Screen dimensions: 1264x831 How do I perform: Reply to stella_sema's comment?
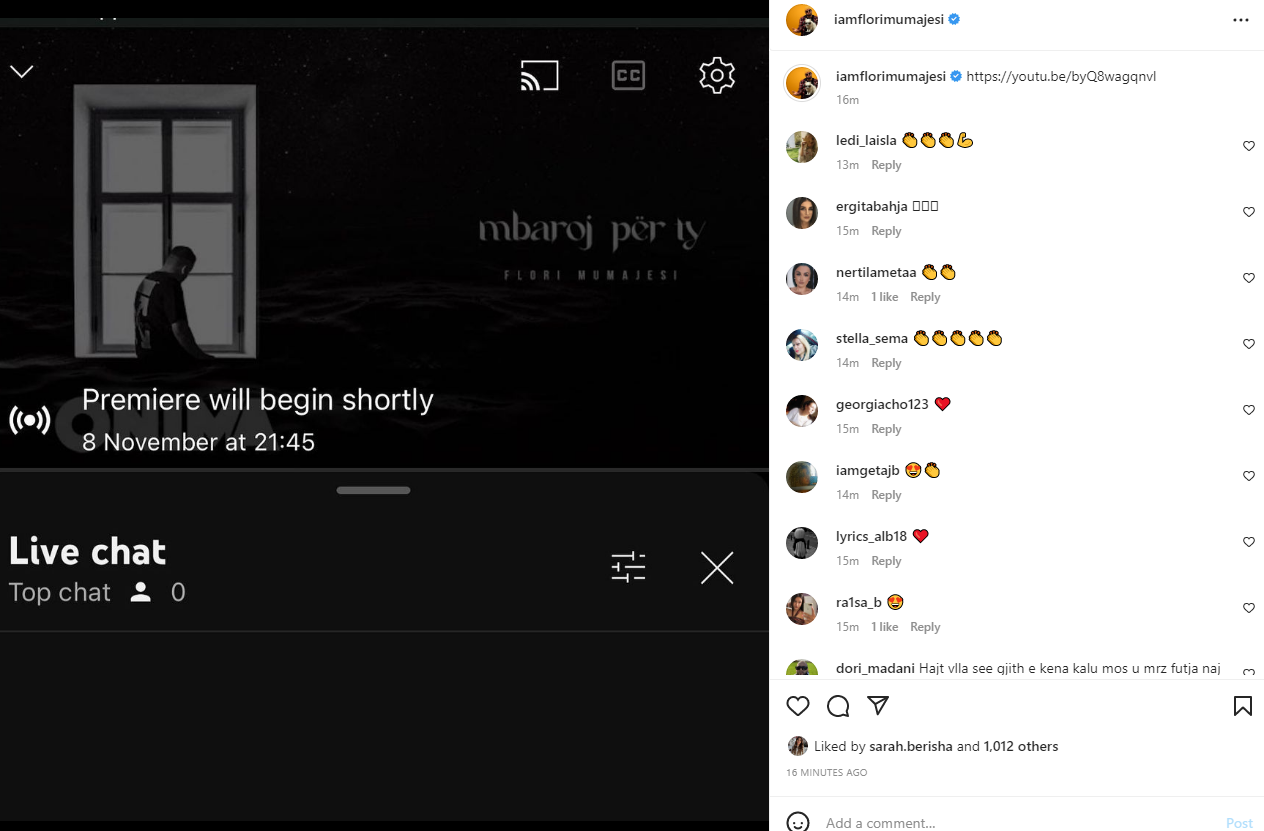tap(886, 363)
